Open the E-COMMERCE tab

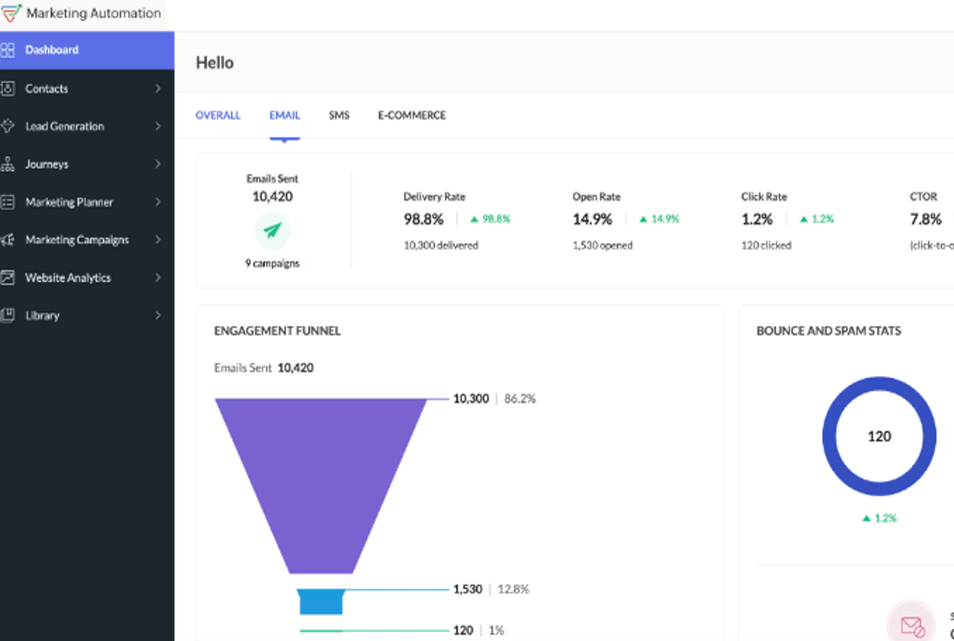[412, 115]
